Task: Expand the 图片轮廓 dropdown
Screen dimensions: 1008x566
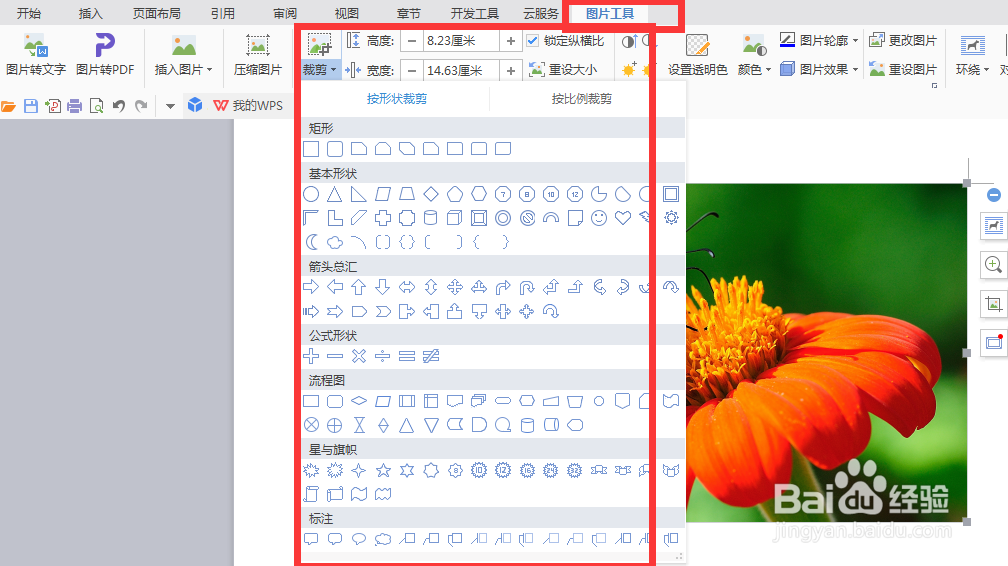Action: click(855, 41)
